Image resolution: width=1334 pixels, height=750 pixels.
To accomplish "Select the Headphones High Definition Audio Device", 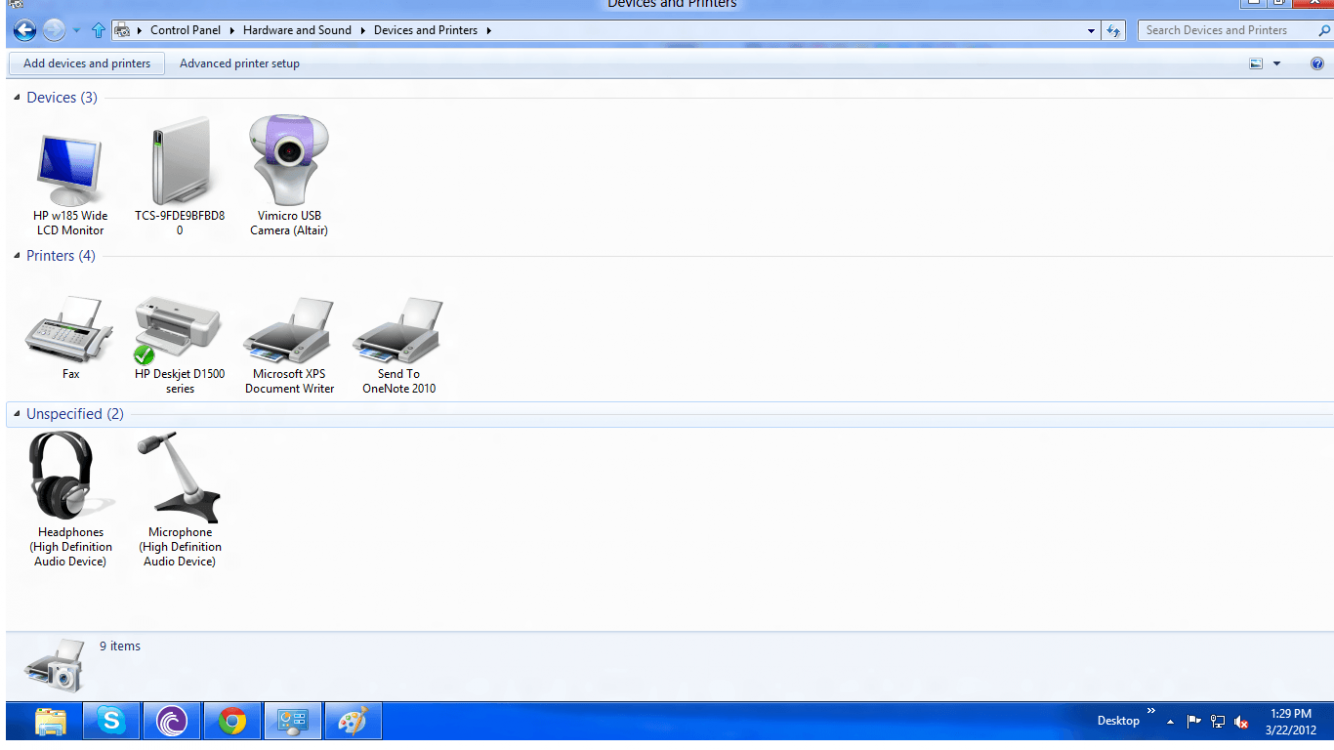I will point(70,500).
